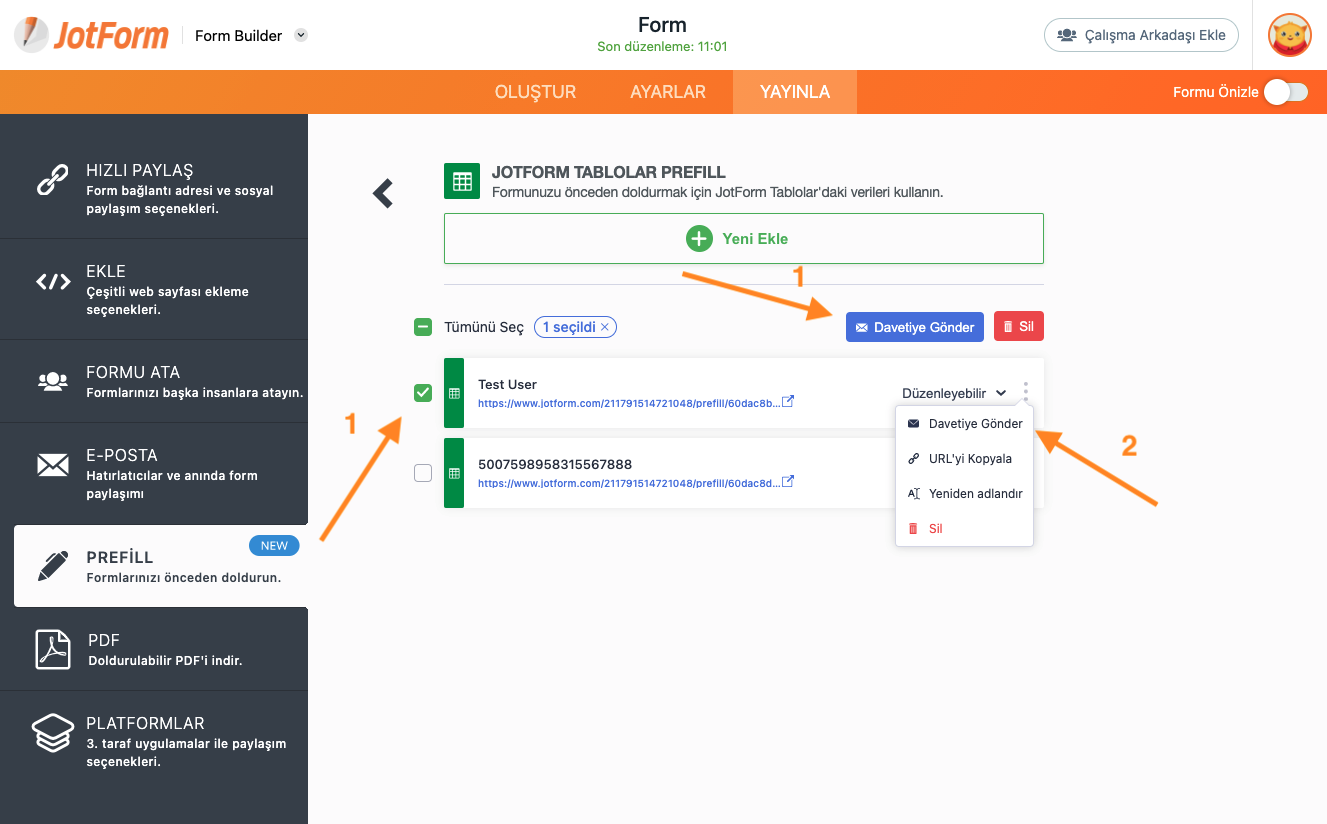
Task: Click the blue Davetiye Gönder button
Action: [914, 327]
